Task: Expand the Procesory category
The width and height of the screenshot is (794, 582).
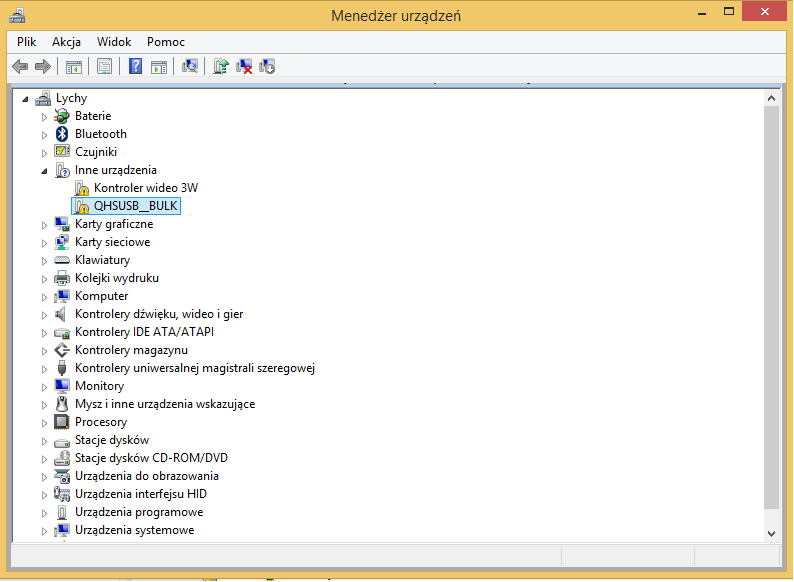Action: 44,423
